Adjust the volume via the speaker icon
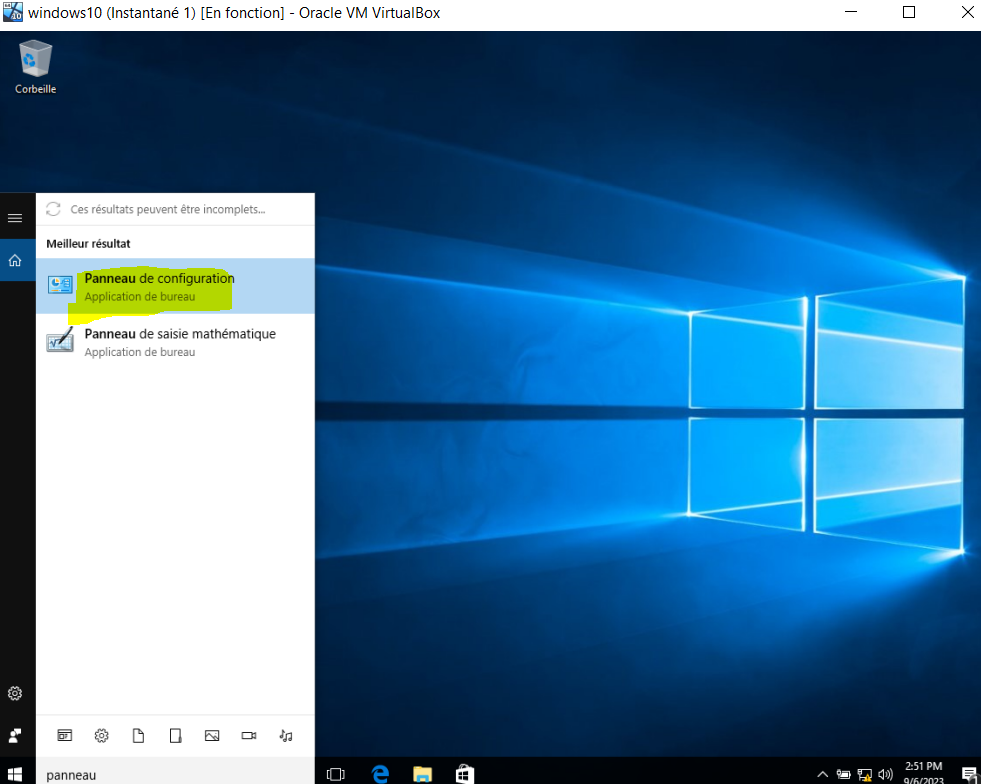 coord(884,773)
